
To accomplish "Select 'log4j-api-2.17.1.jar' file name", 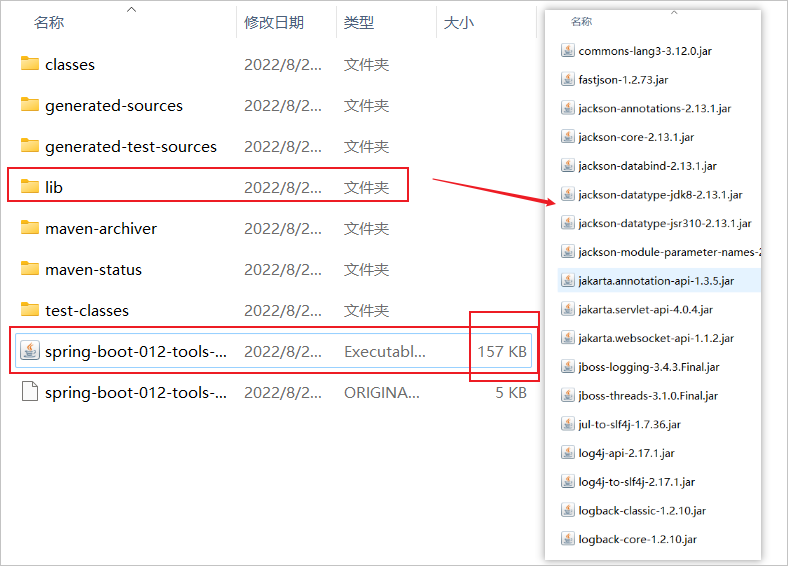I will (627, 453).
